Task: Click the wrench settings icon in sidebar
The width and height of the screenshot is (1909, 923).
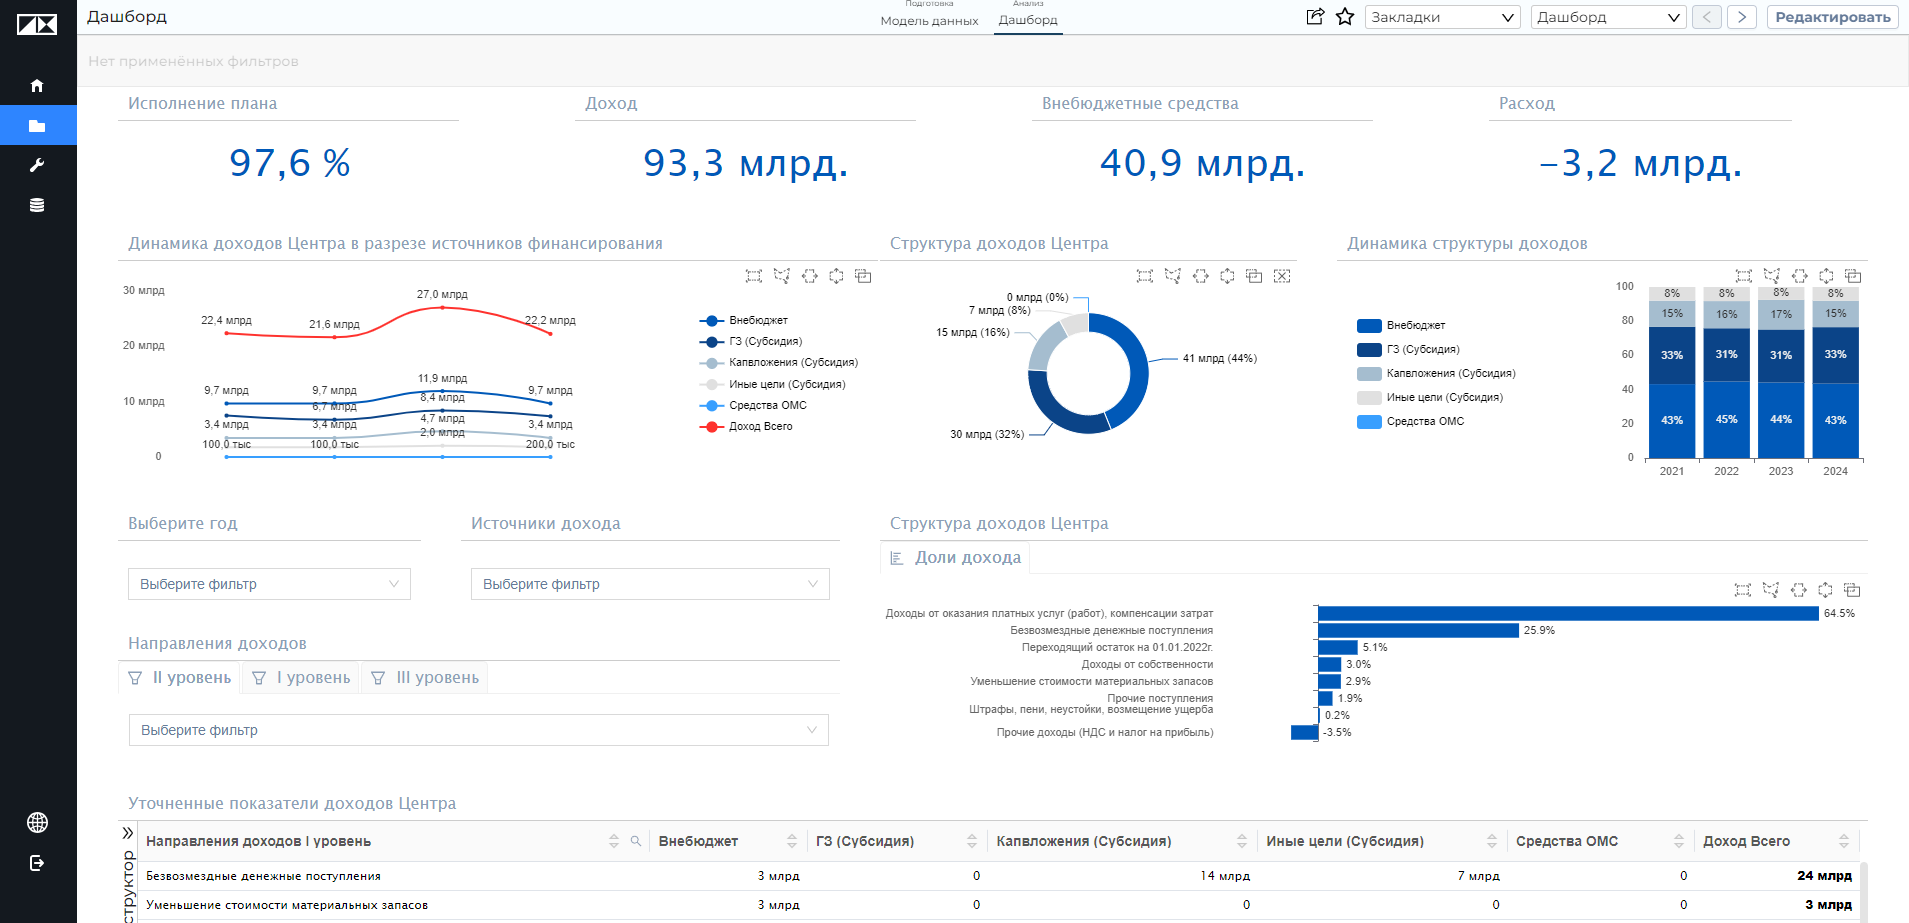Action: click(x=37, y=165)
